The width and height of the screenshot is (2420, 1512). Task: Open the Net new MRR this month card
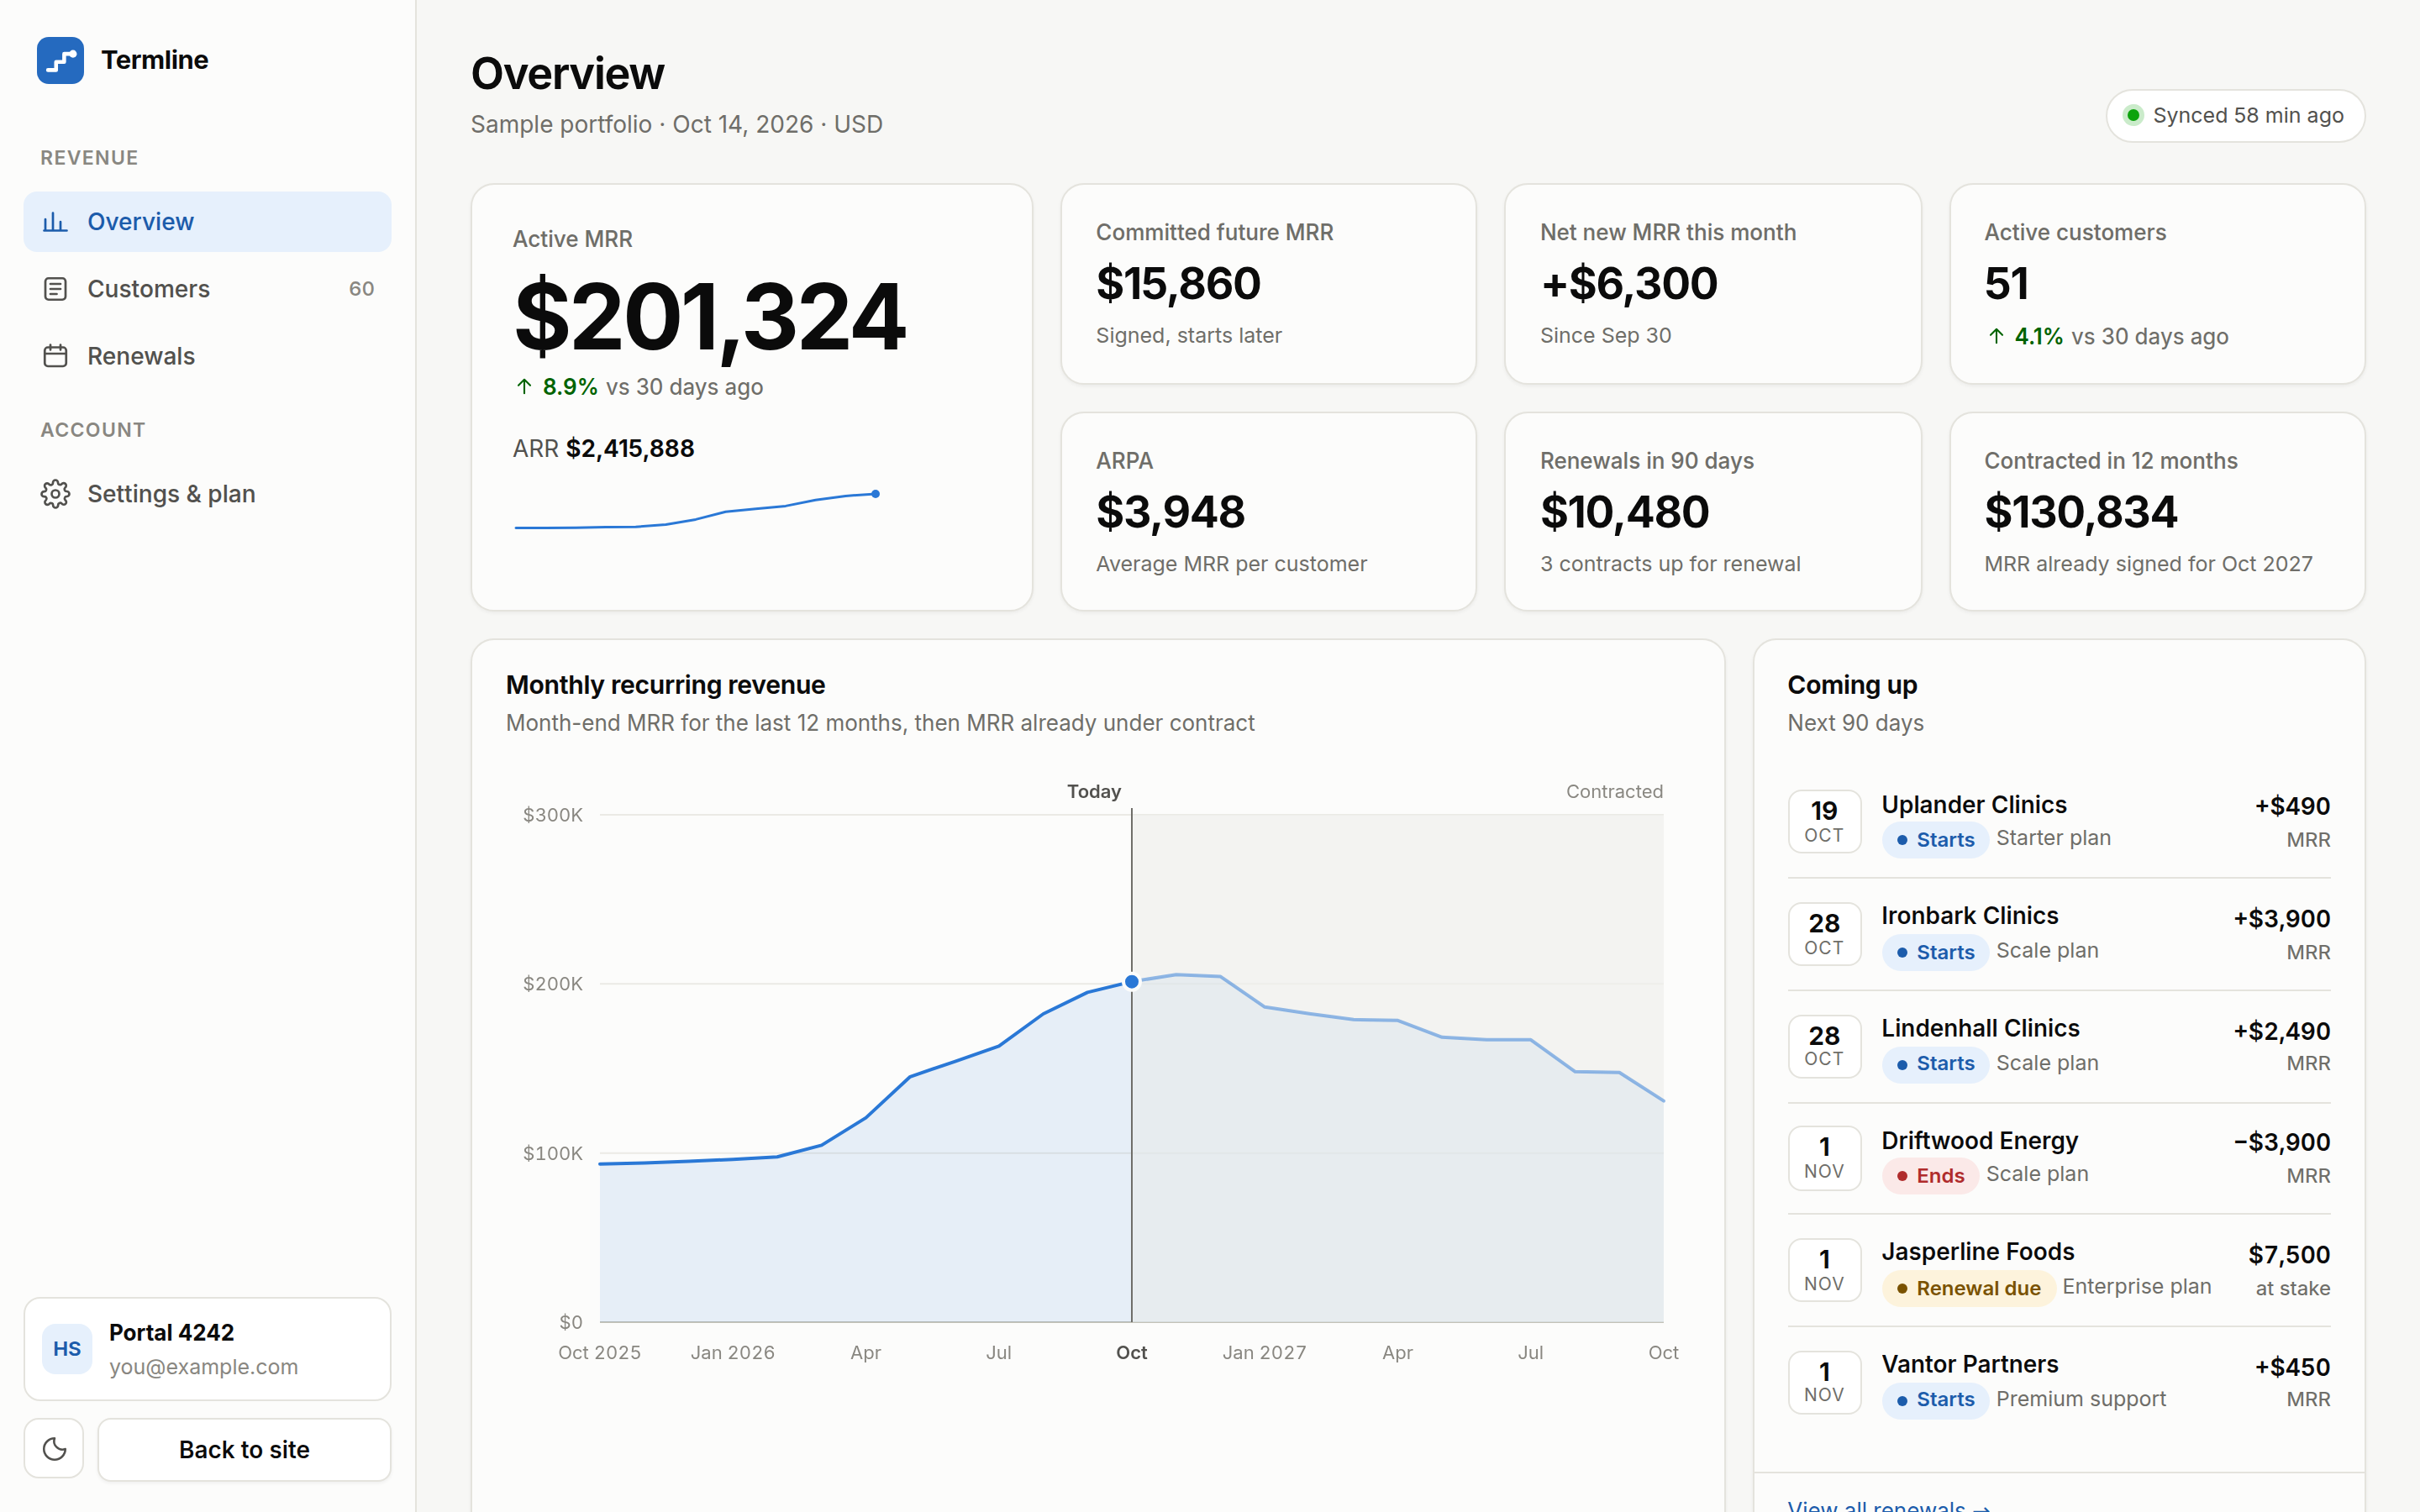click(x=1712, y=284)
